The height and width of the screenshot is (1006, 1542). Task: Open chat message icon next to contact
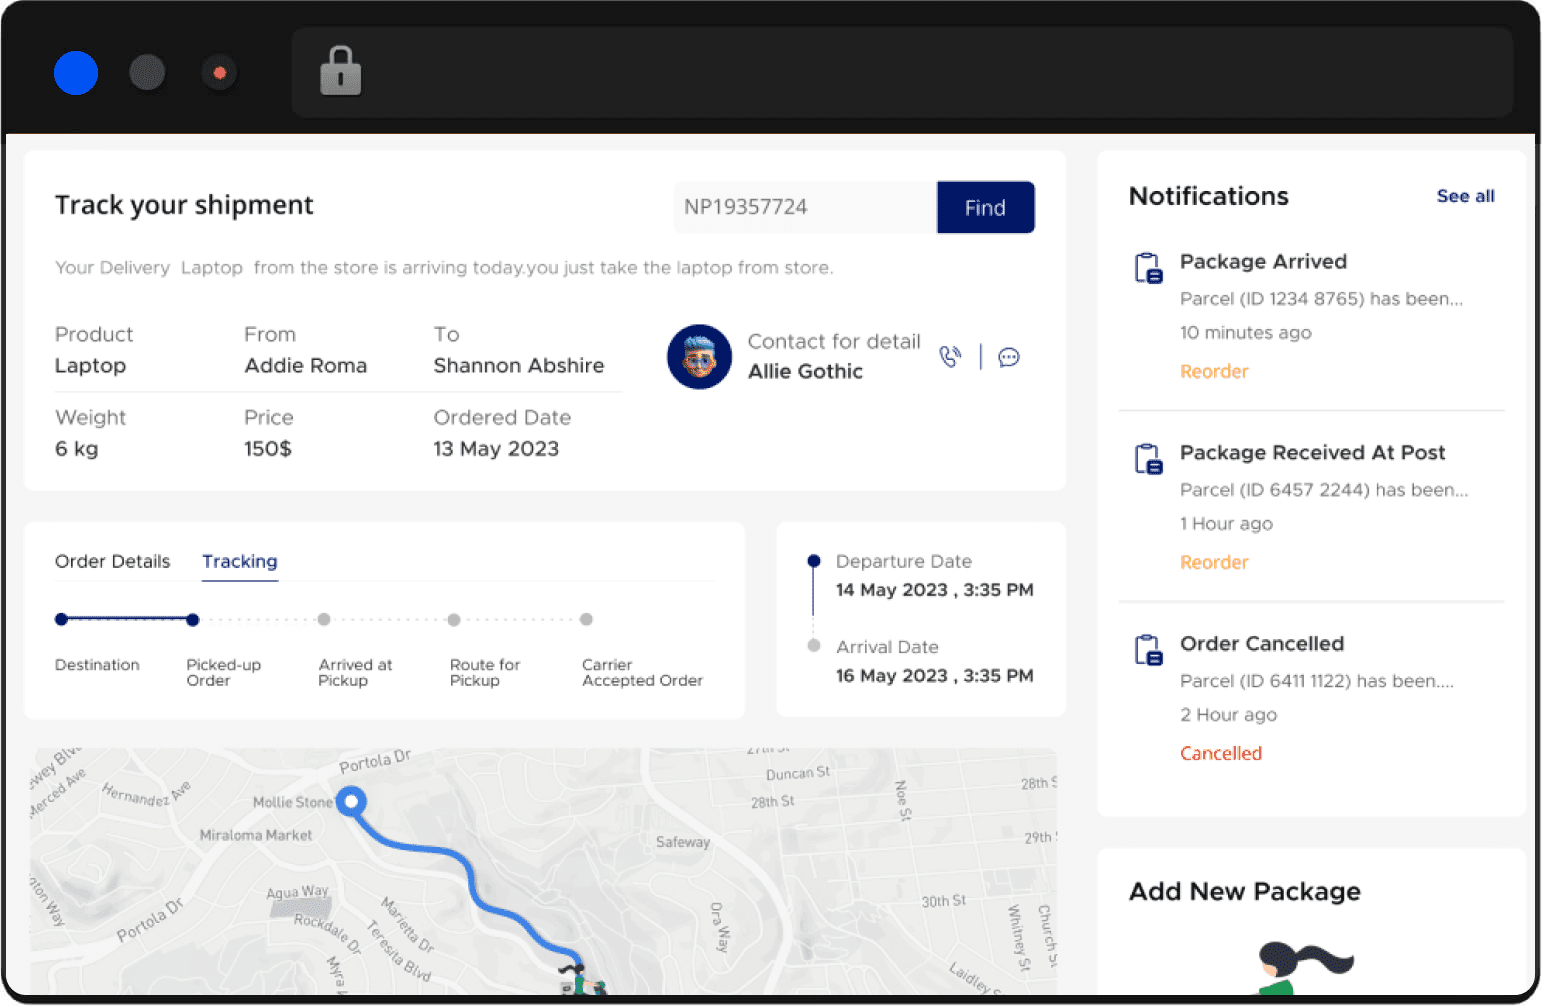pyautogui.click(x=1009, y=357)
